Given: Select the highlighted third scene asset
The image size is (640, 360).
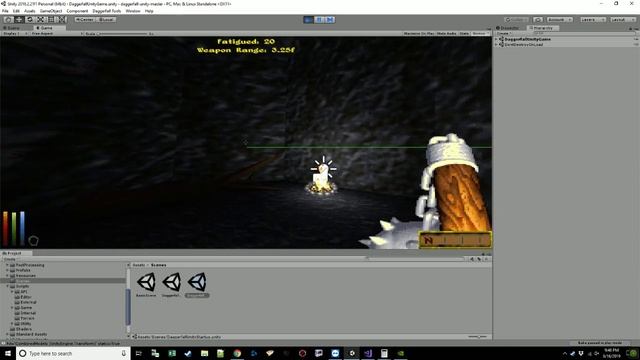Looking at the screenshot, I should pyautogui.click(x=197, y=285).
